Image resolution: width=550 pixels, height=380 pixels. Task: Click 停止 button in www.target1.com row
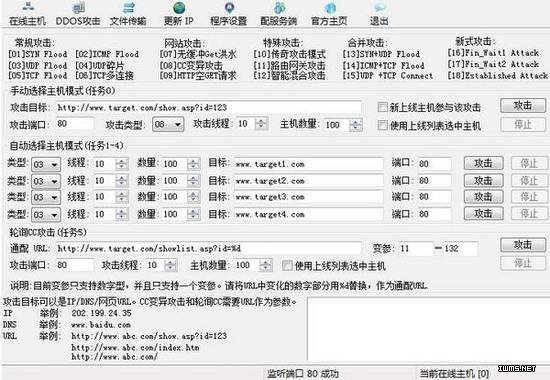(529, 163)
